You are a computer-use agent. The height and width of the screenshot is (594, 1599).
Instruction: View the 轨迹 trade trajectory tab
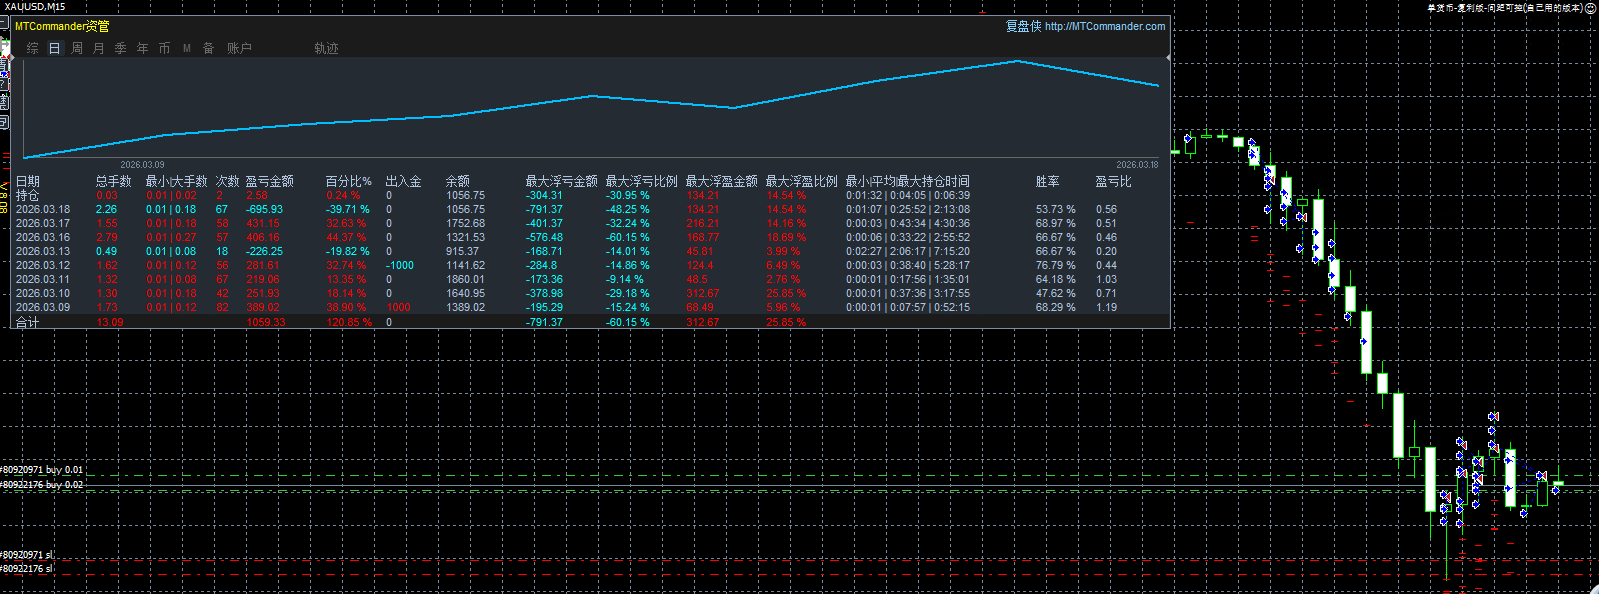(x=326, y=48)
